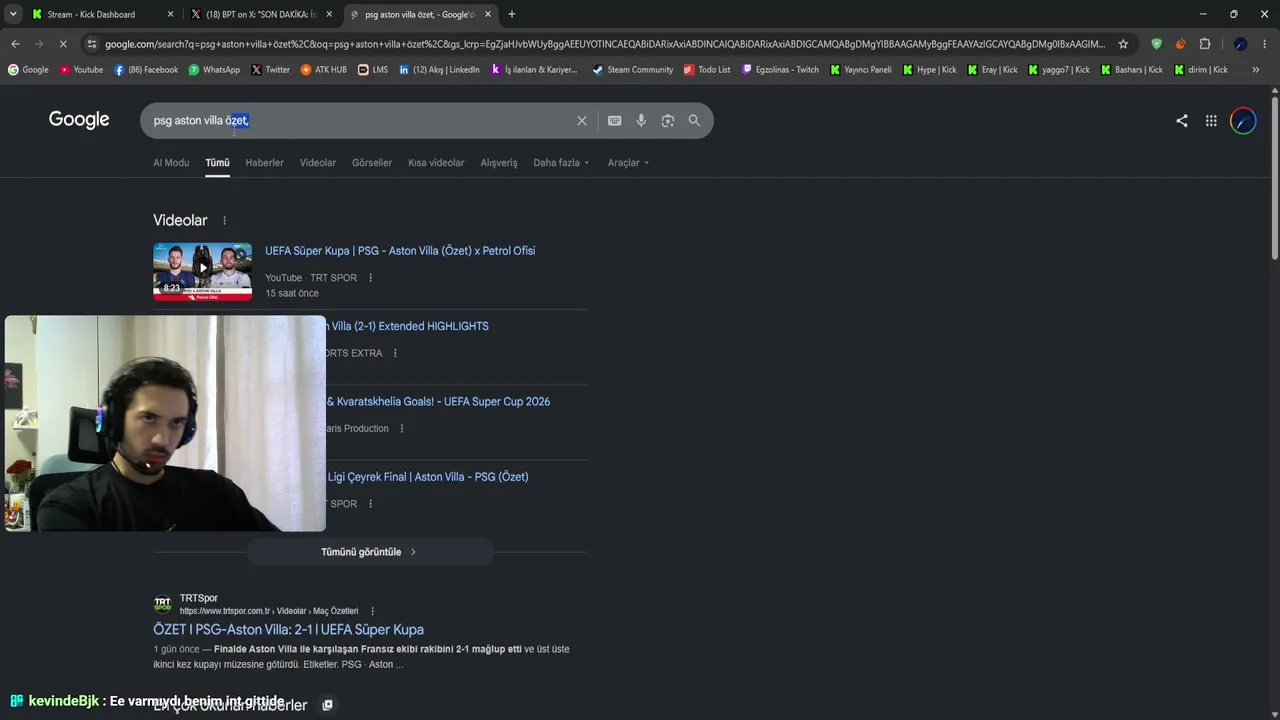
Task: Open the Steam Community bookmark
Action: 632,70
